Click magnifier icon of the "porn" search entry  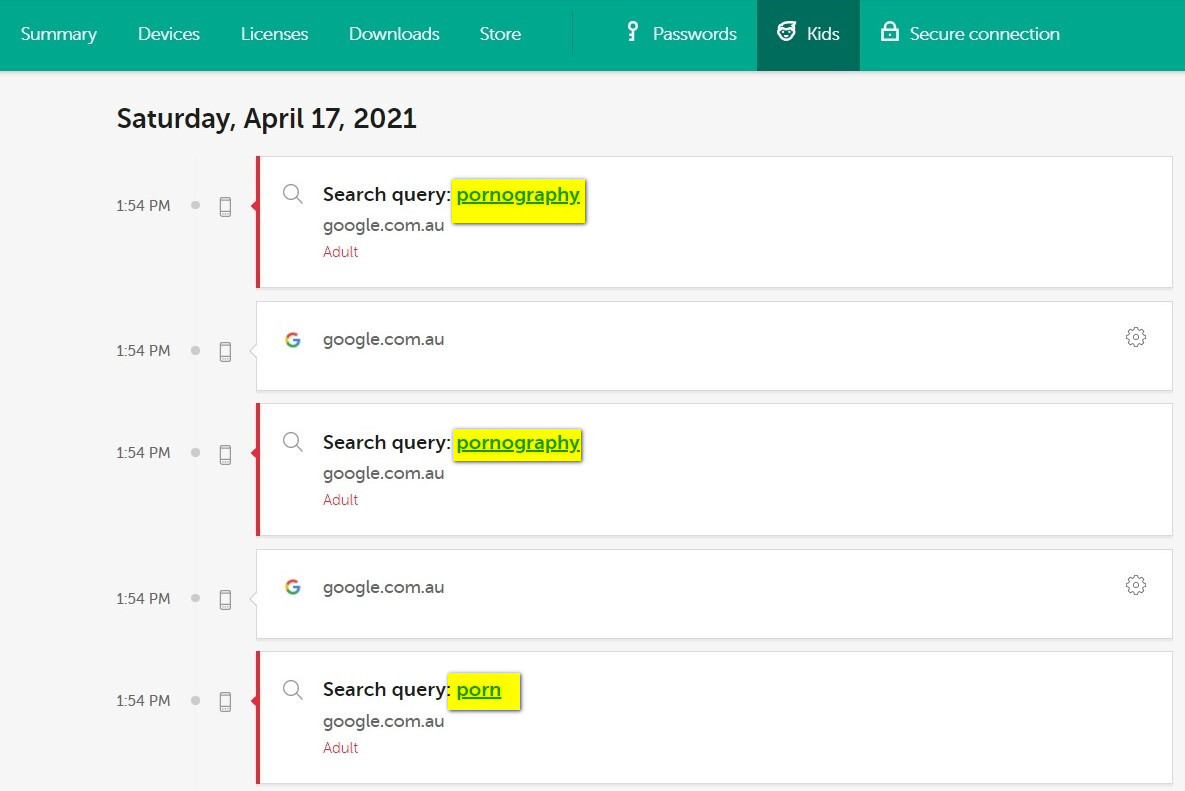pyautogui.click(x=293, y=689)
